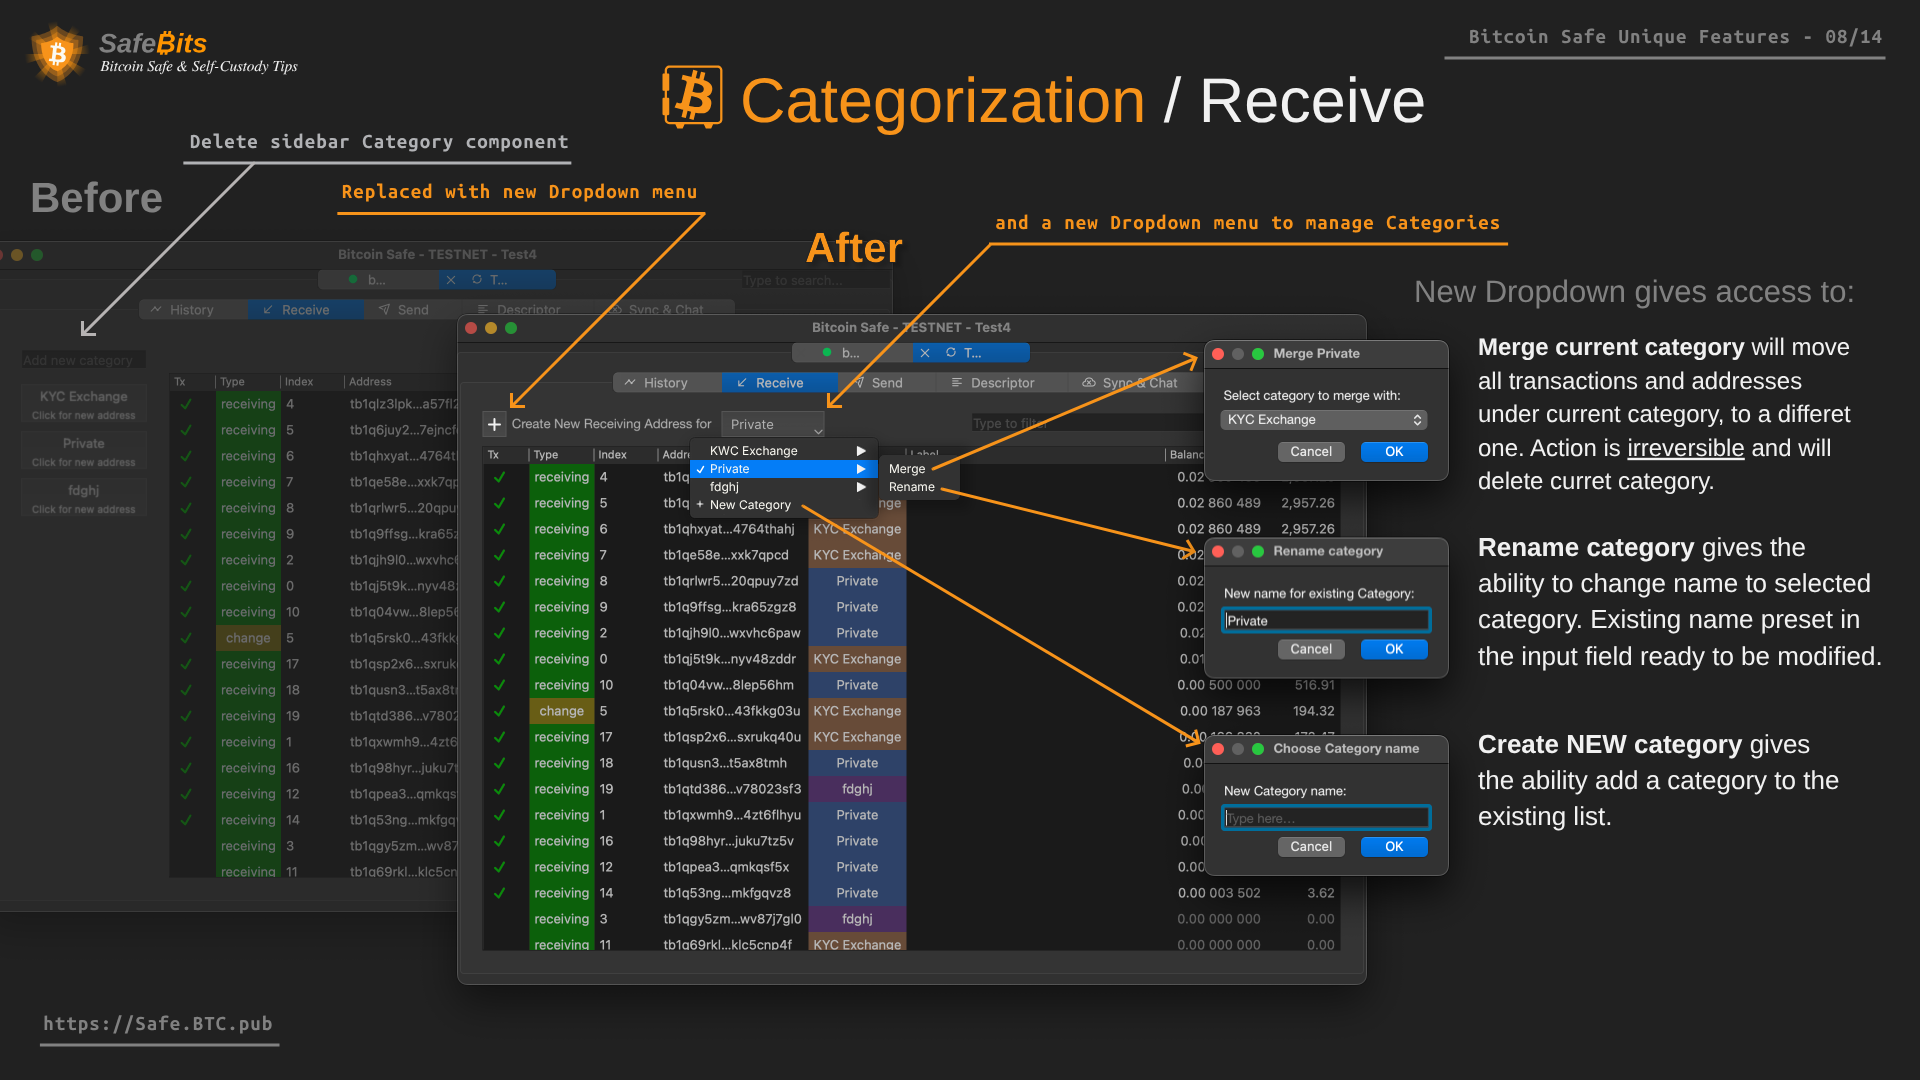Open the KYC Exchange merge target combo box
Image resolution: width=1920 pixels, height=1080 pixels.
[x=1323, y=420]
